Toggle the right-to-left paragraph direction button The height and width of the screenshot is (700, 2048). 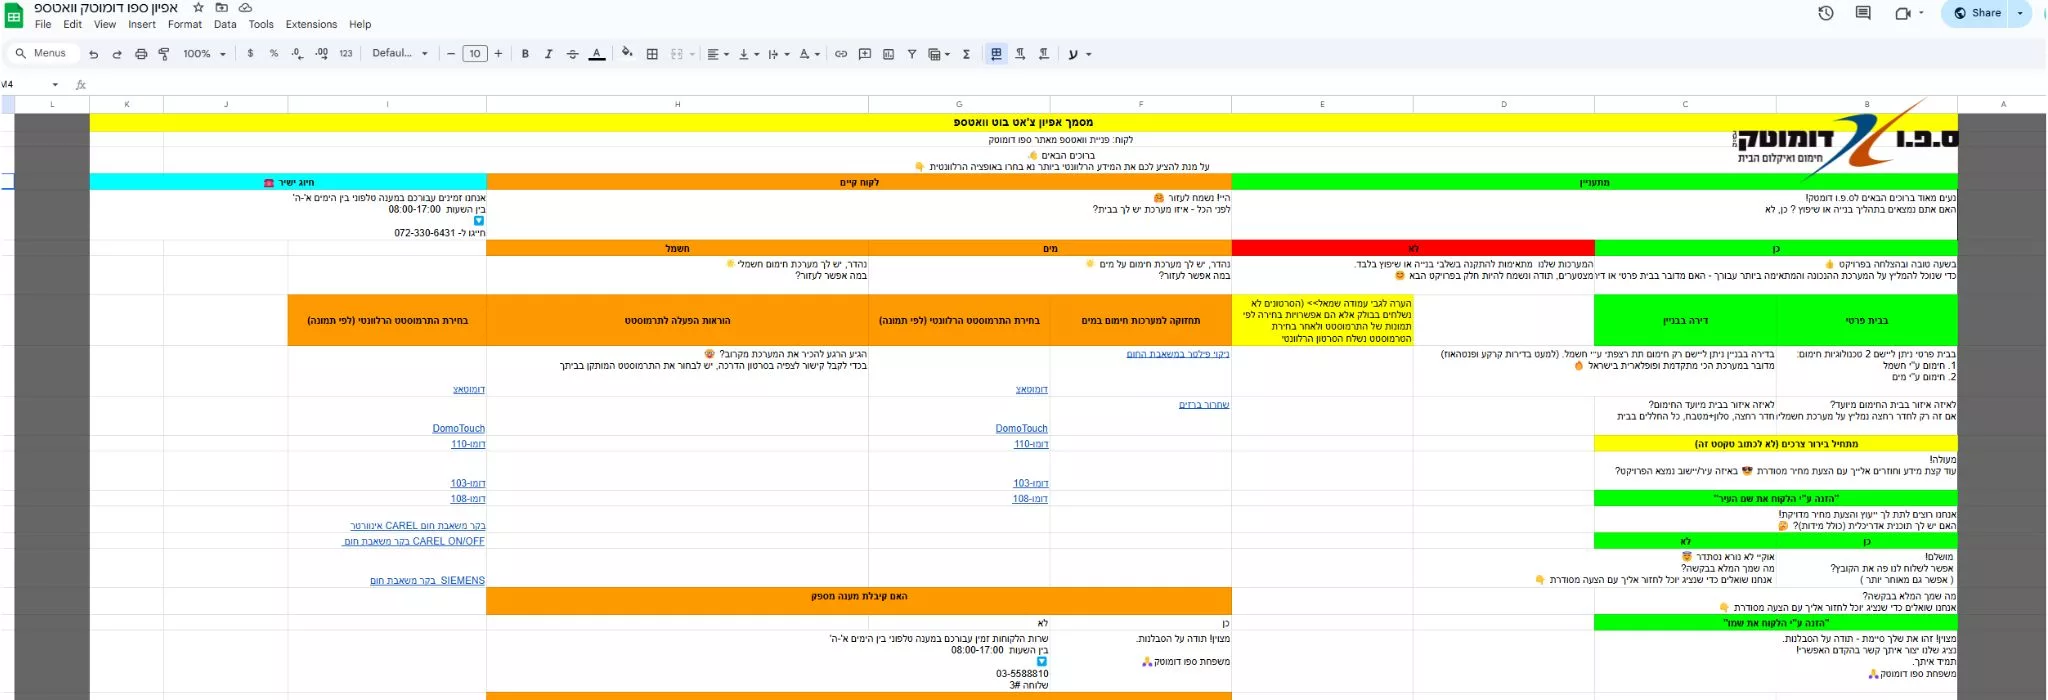pyautogui.click(x=1044, y=54)
